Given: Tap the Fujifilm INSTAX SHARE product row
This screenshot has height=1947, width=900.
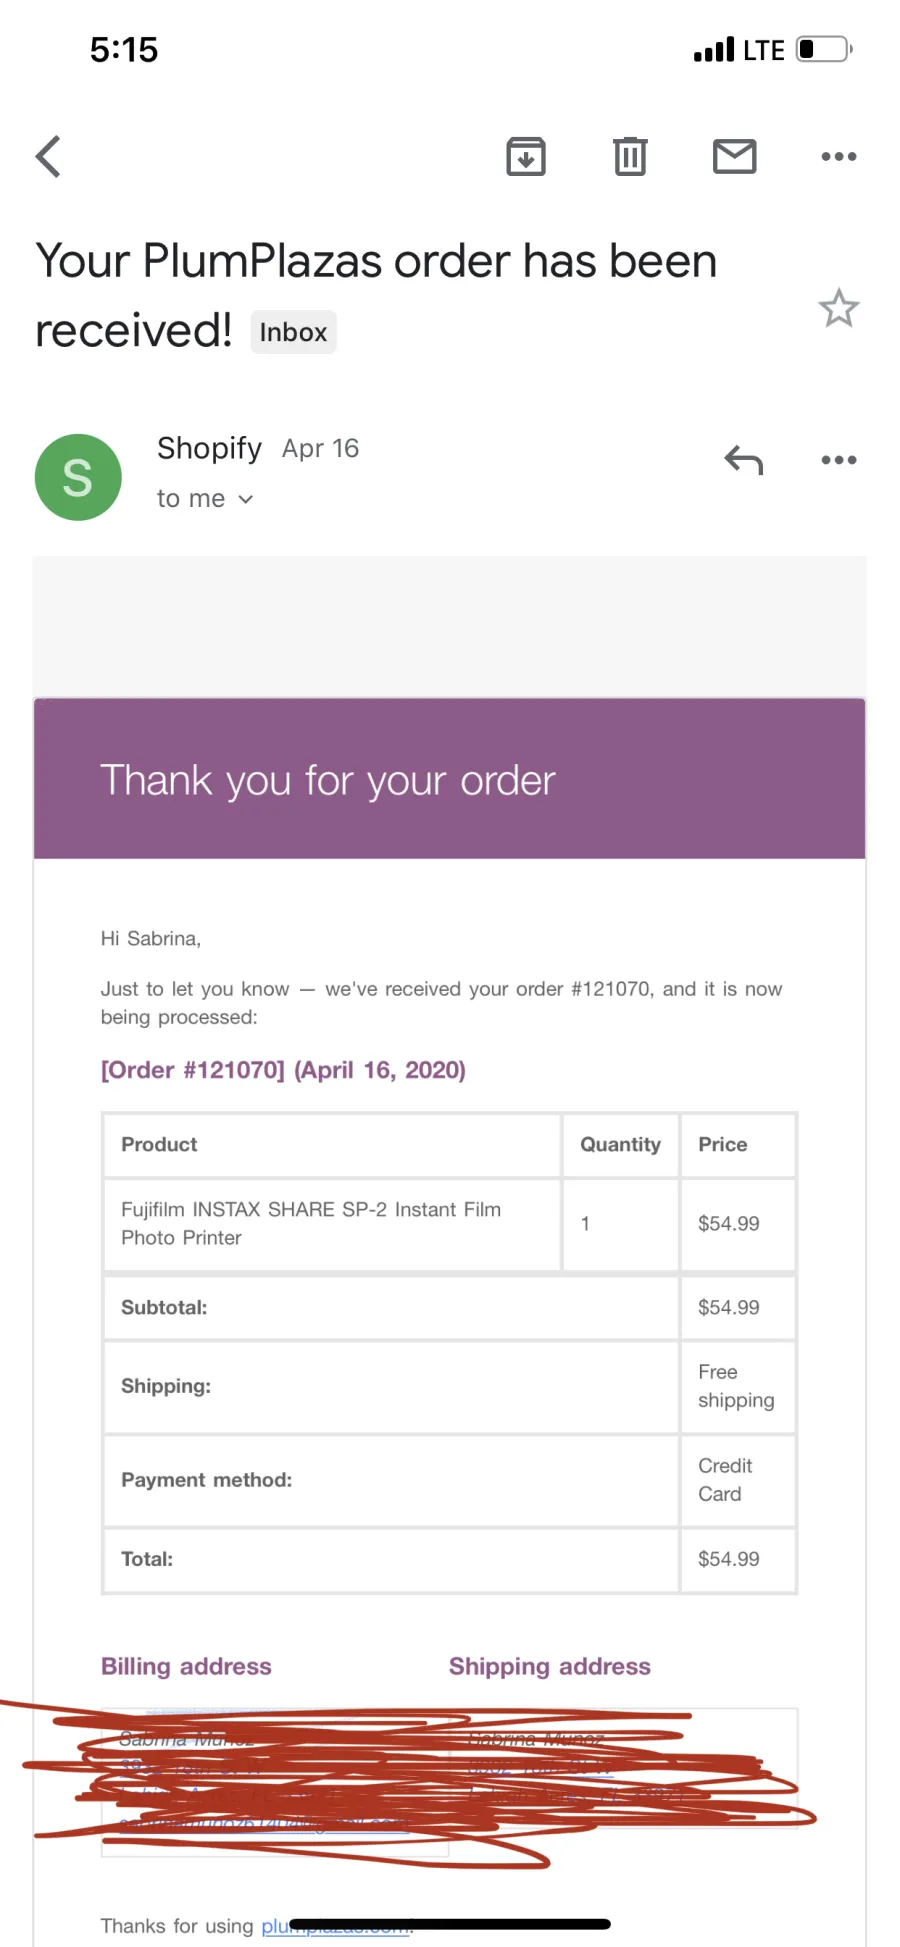Looking at the screenshot, I should pos(449,1224).
